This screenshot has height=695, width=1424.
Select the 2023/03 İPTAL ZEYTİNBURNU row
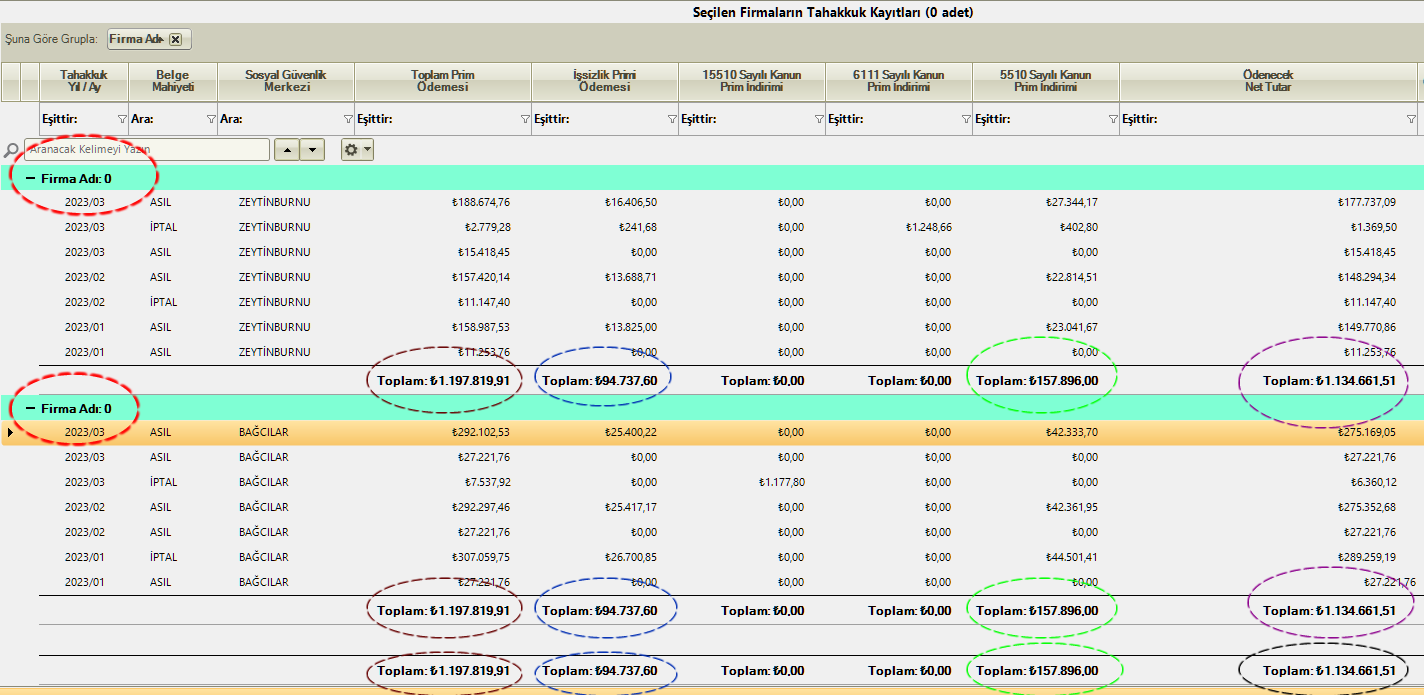(x=600, y=227)
